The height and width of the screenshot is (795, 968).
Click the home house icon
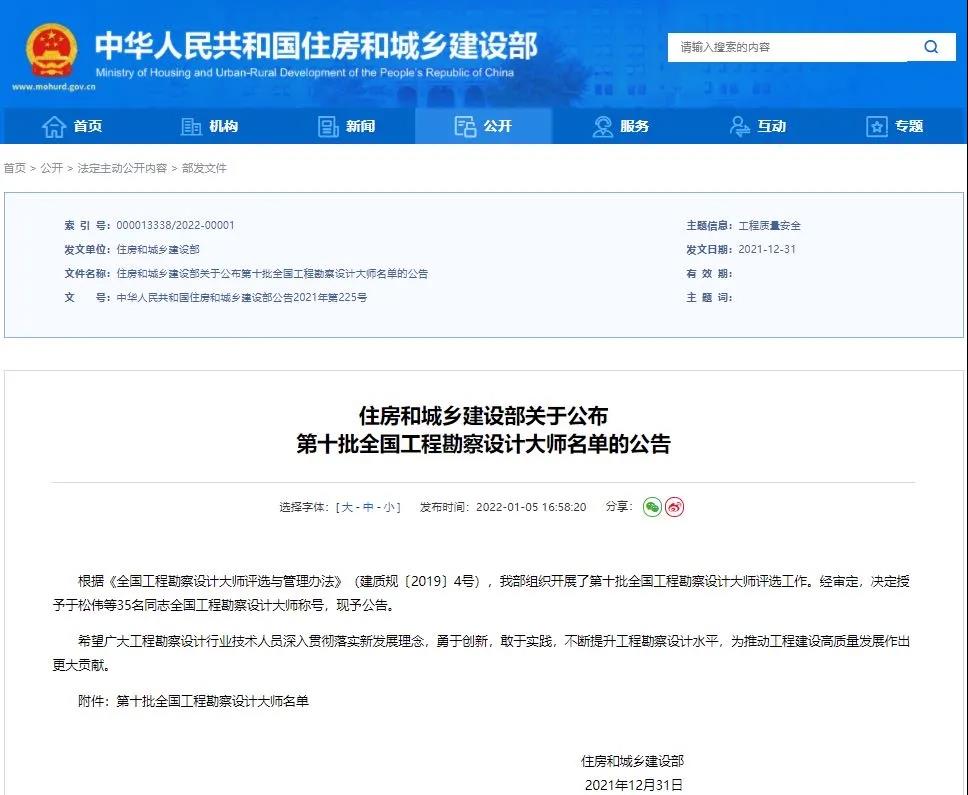pyautogui.click(x=54, y=127)
